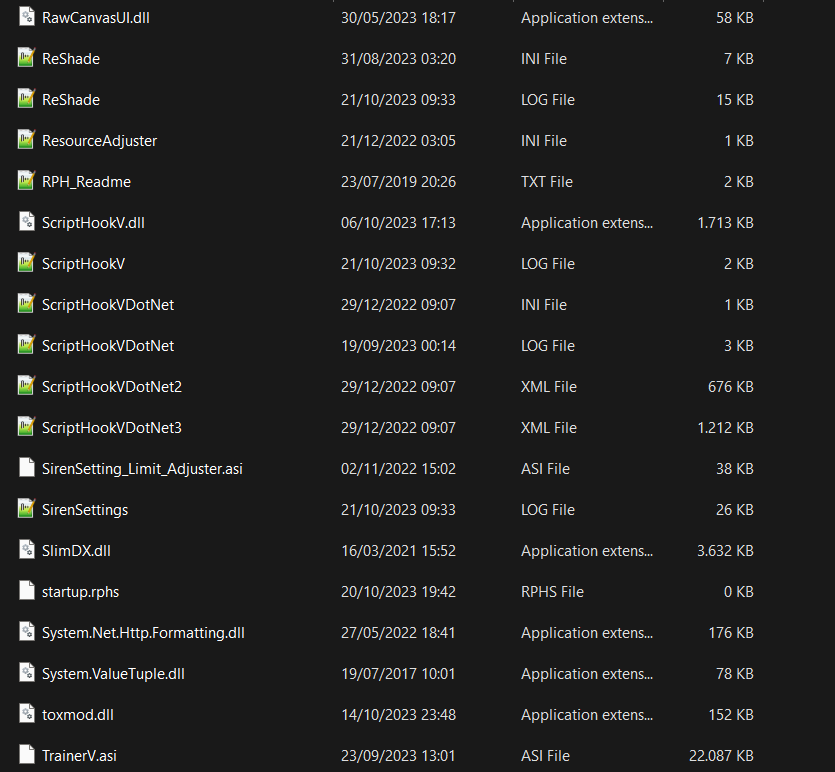Select the System.ValueTuple.dll file name
835x772 pixels.
pyautogui.click(x=113, y=674)
